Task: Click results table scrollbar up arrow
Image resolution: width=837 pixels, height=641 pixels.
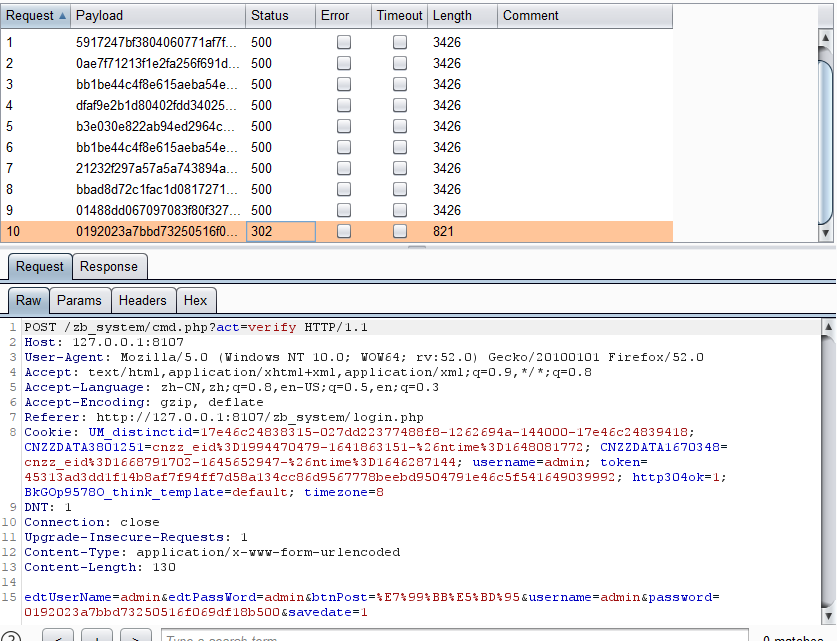Action: point(825,38)
